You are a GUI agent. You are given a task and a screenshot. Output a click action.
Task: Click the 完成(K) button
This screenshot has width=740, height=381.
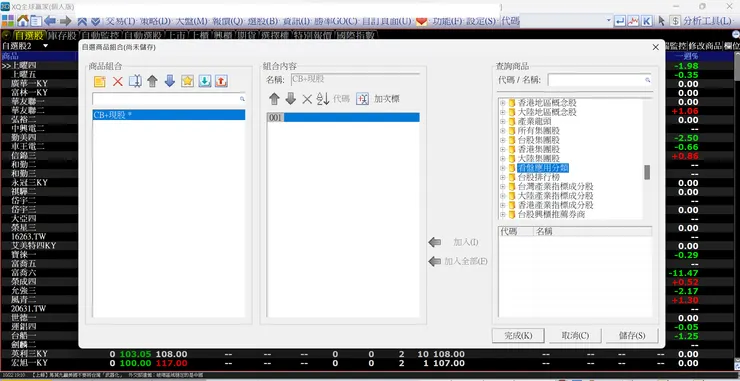click(518, 336)
